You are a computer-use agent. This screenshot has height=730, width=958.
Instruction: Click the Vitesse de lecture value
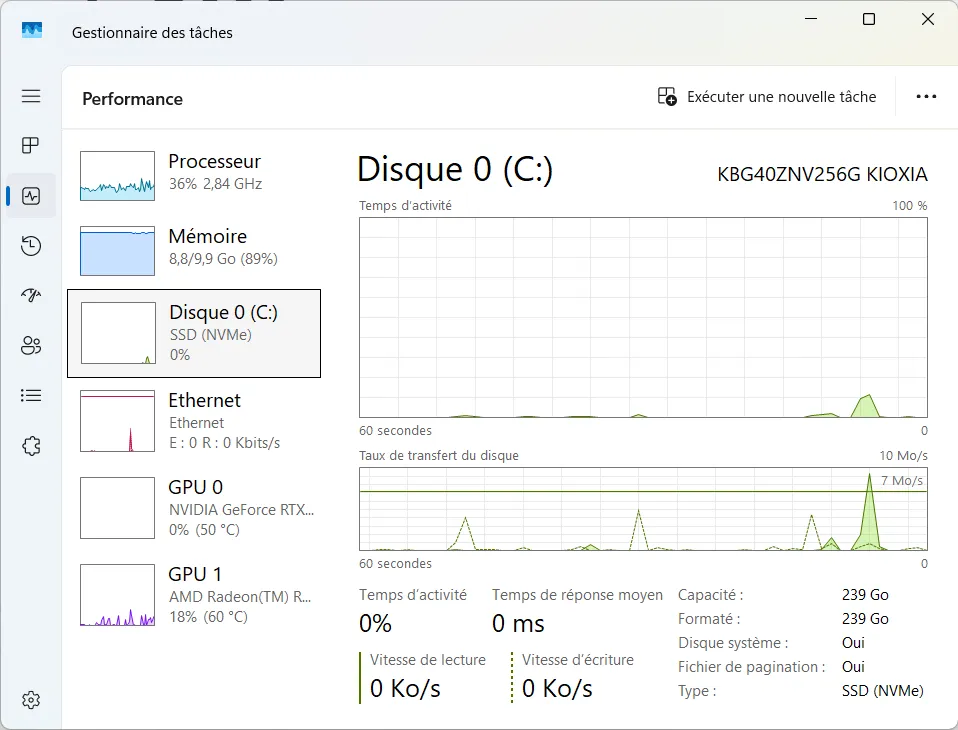[x=405, y=688]
